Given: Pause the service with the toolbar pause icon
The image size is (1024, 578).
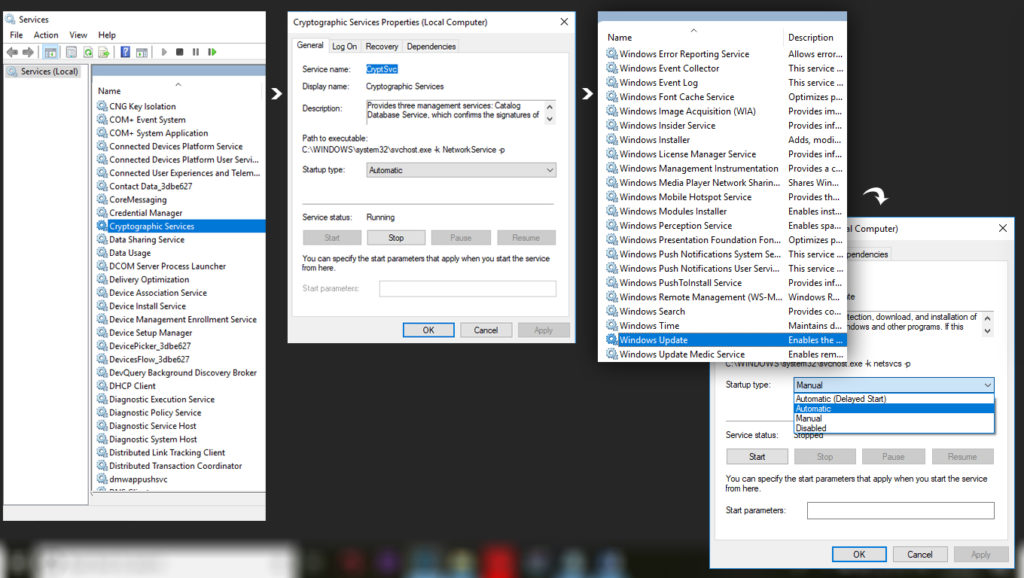Looking at the screenshot, I should click(x=196, y=51).
